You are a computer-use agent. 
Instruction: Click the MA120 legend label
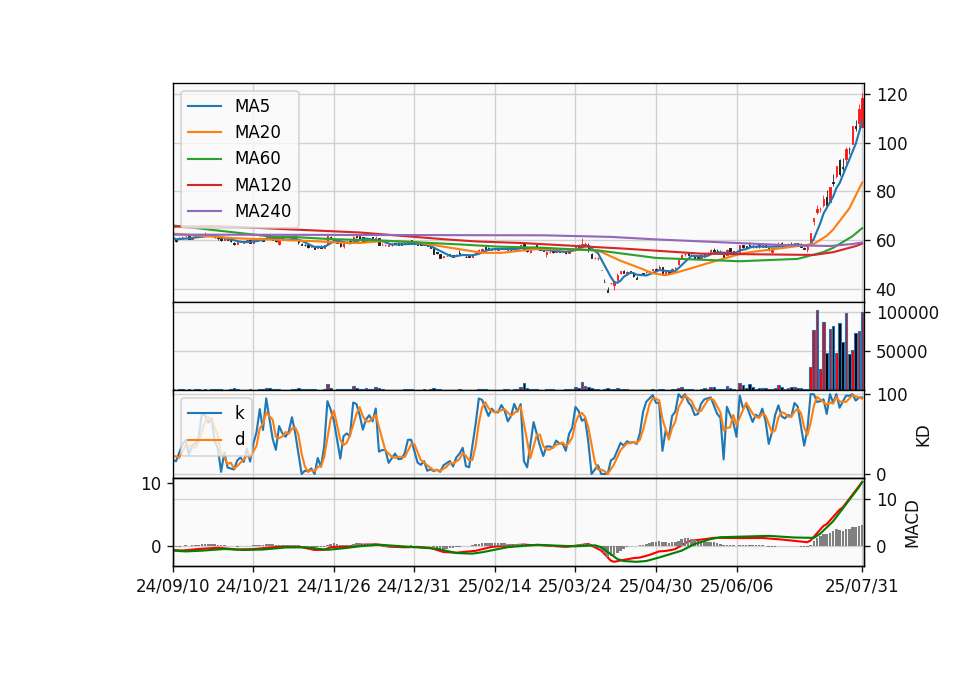point(263,185)
